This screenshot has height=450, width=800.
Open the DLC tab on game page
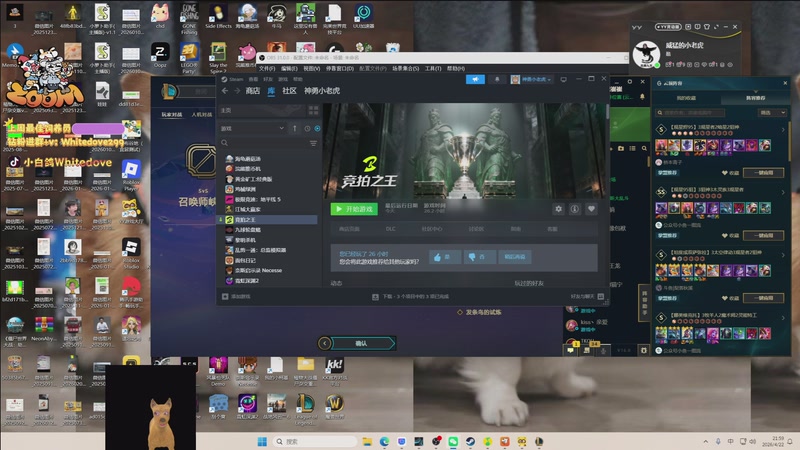tap(390, 229)
